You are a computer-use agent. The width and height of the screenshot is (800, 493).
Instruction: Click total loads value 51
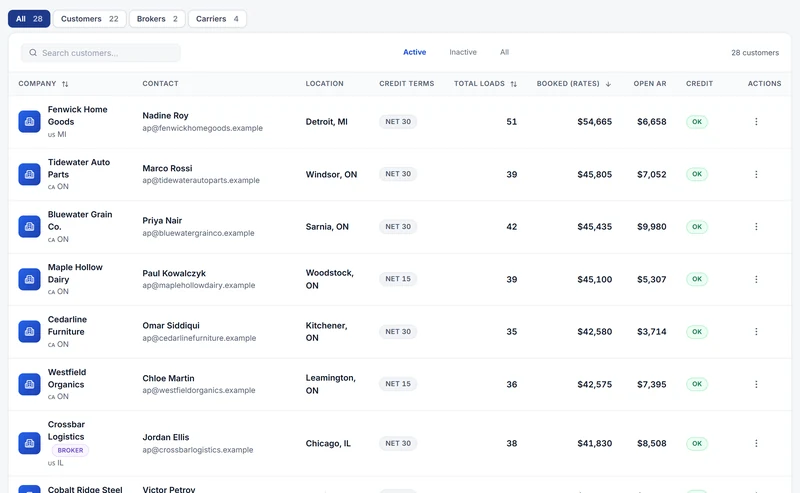pyautogui.click(x=512, y=122)
